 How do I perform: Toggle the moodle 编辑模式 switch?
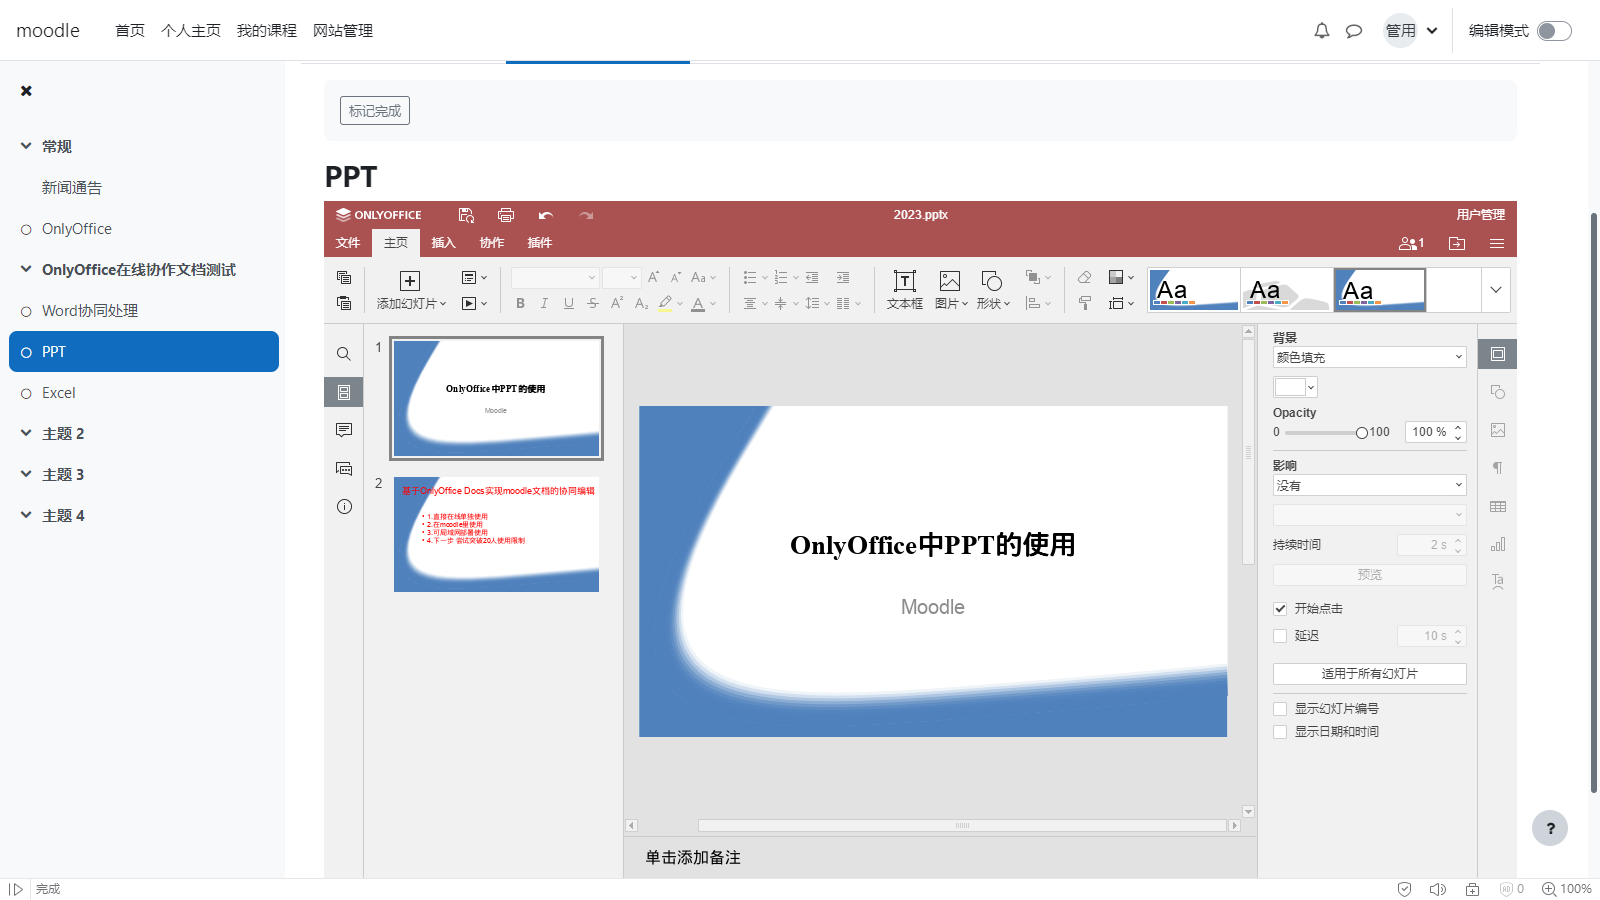tap(1554, 31)
